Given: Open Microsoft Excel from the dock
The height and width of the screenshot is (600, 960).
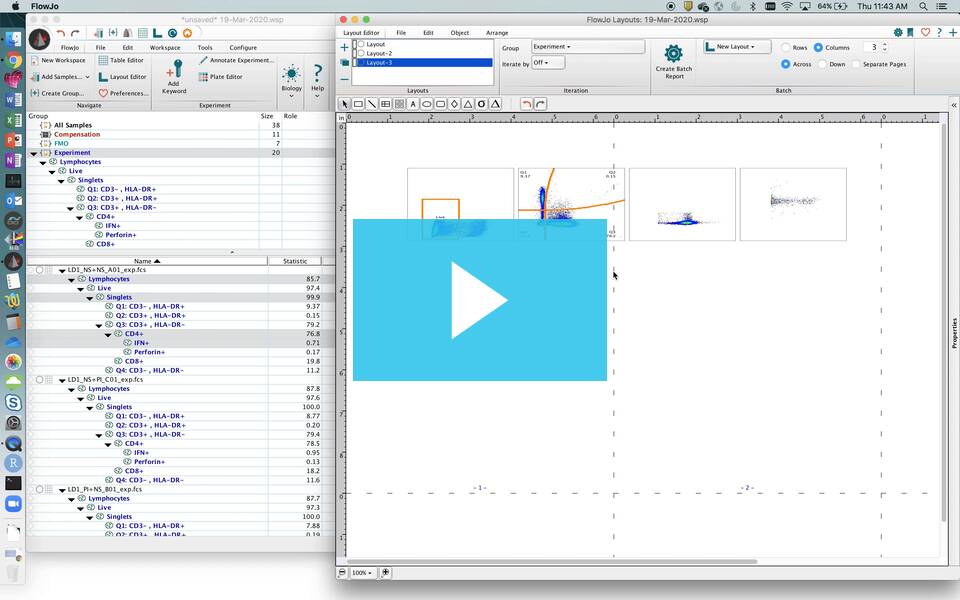Looking at the screenshot, I should coord(13,121).
